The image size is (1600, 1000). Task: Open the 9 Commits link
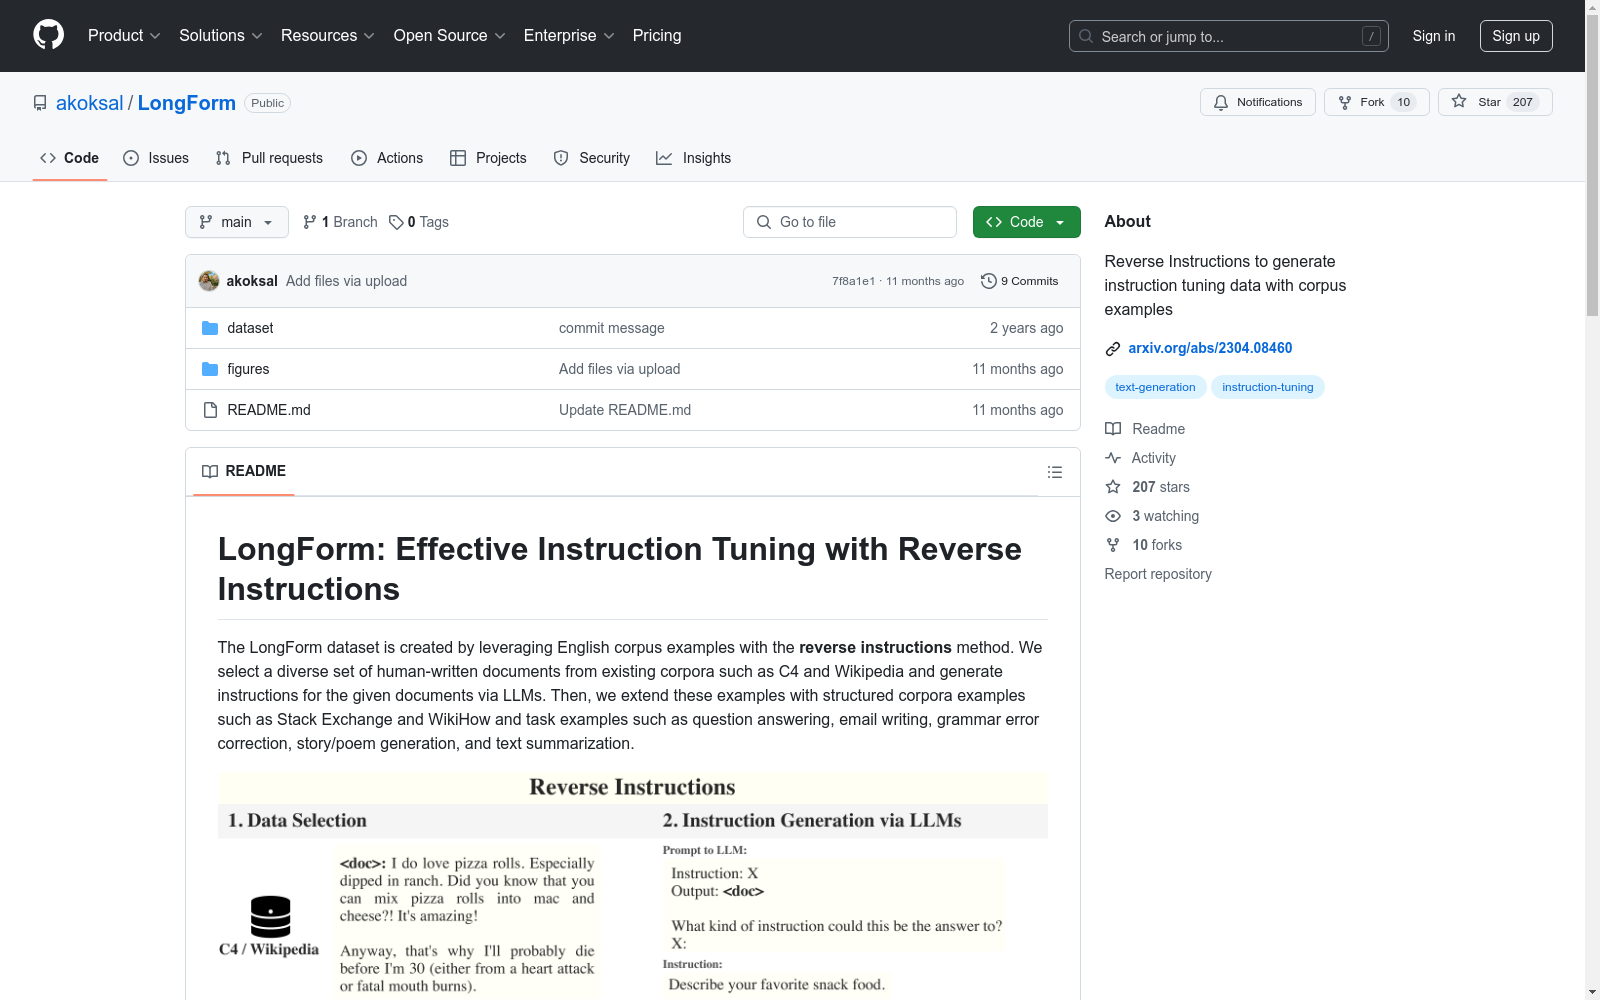click(x=1020, y=281)
